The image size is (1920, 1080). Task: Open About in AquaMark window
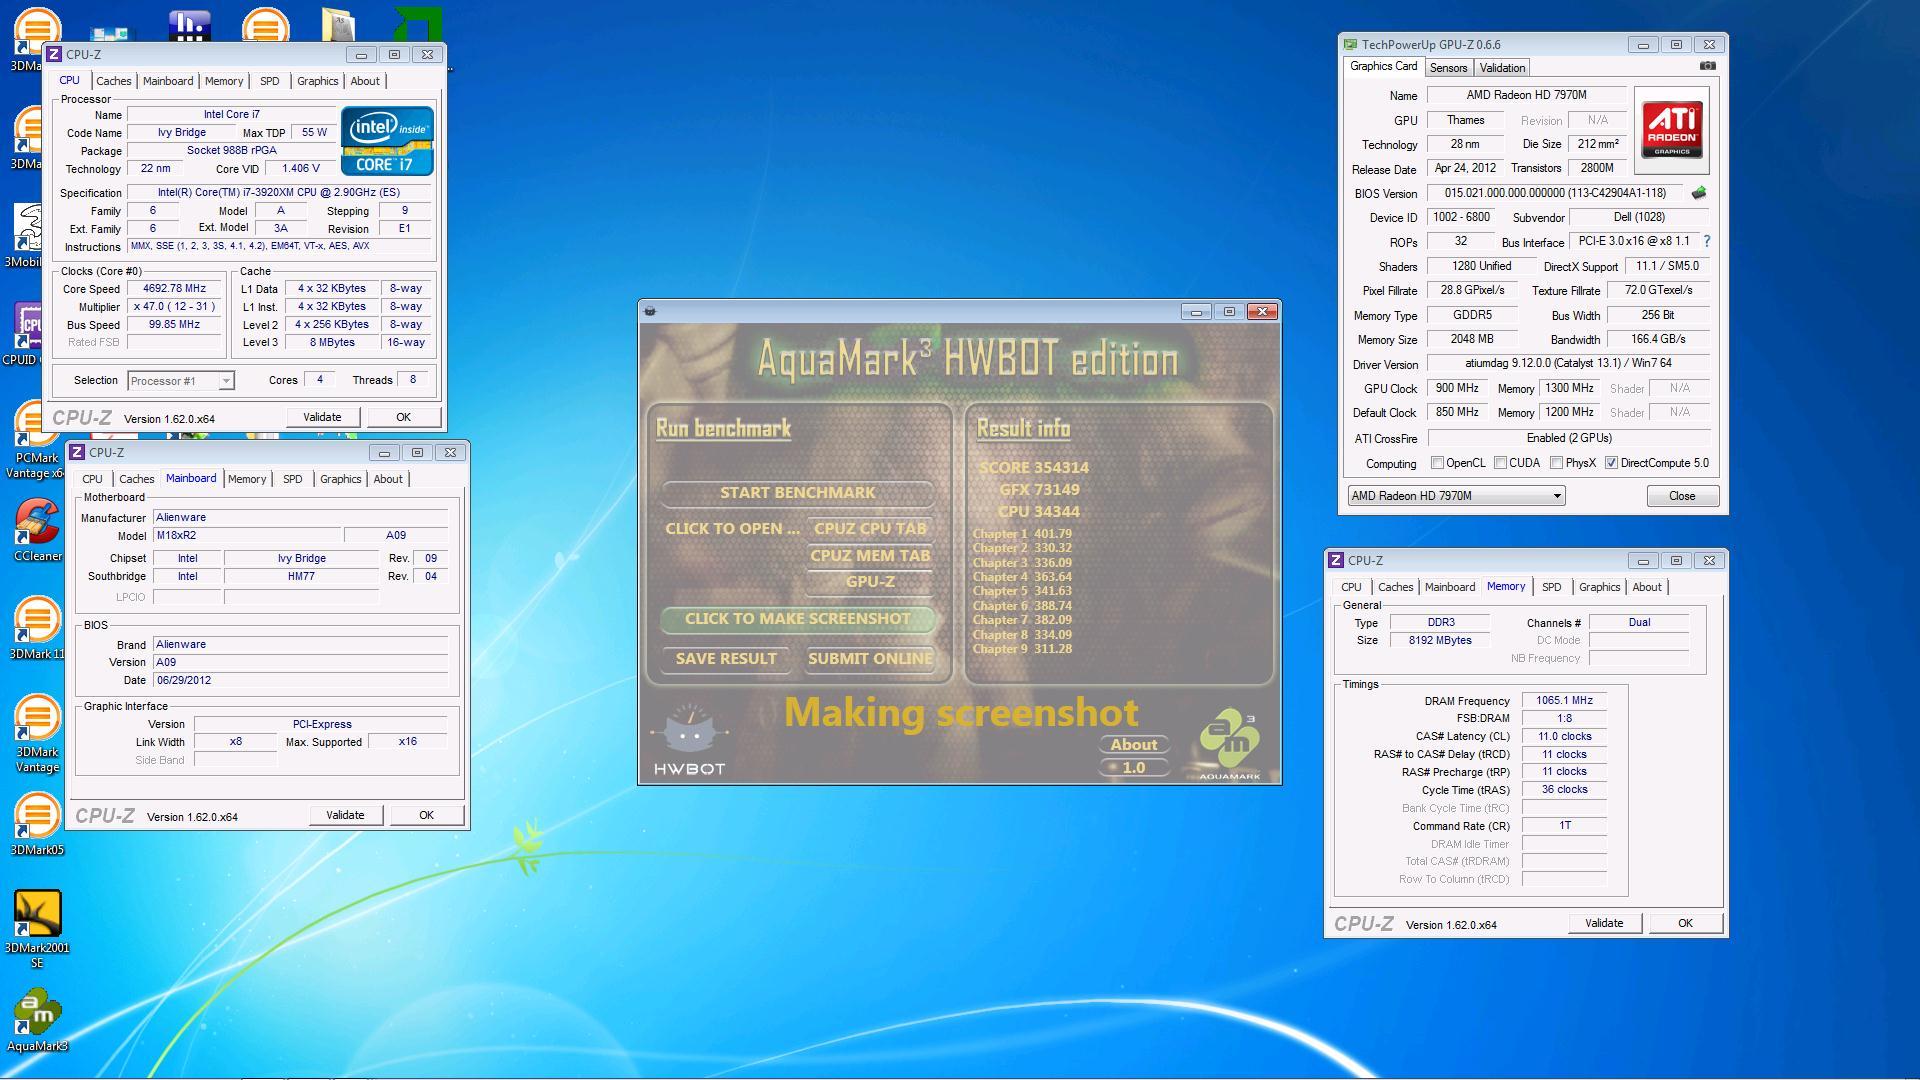pos(1133,744)
